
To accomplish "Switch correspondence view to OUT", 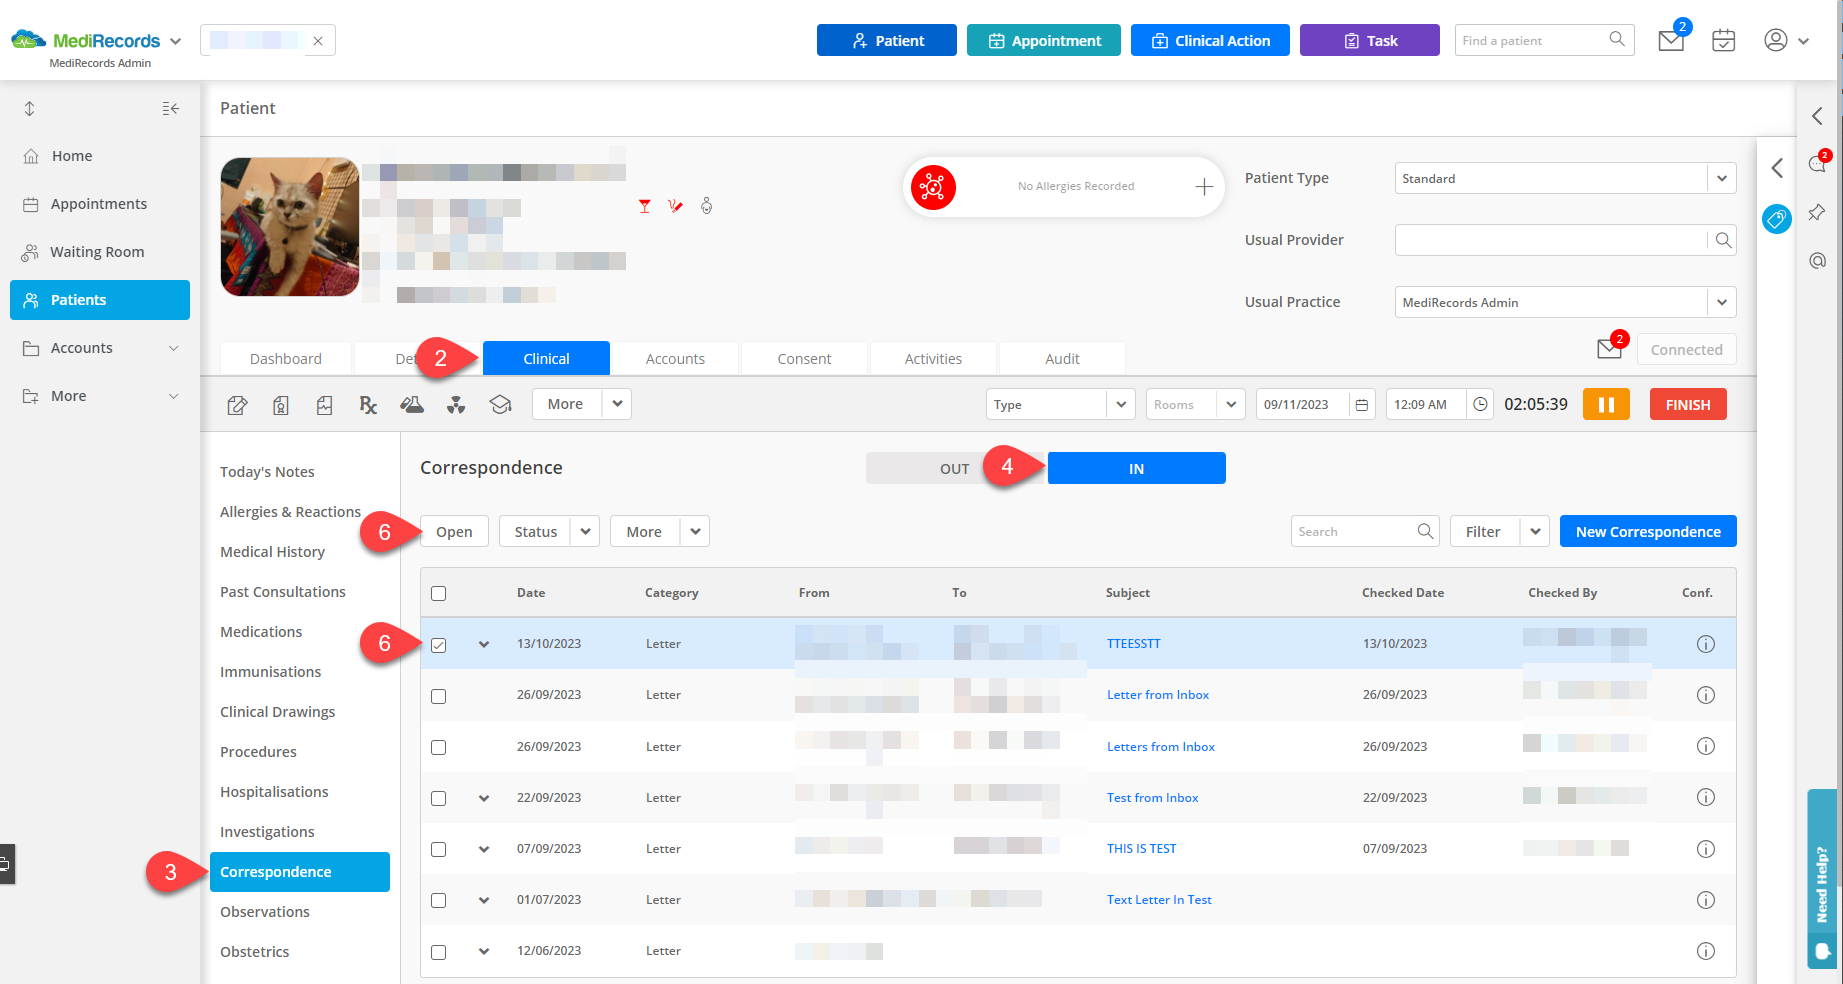I will click(954, 469).
